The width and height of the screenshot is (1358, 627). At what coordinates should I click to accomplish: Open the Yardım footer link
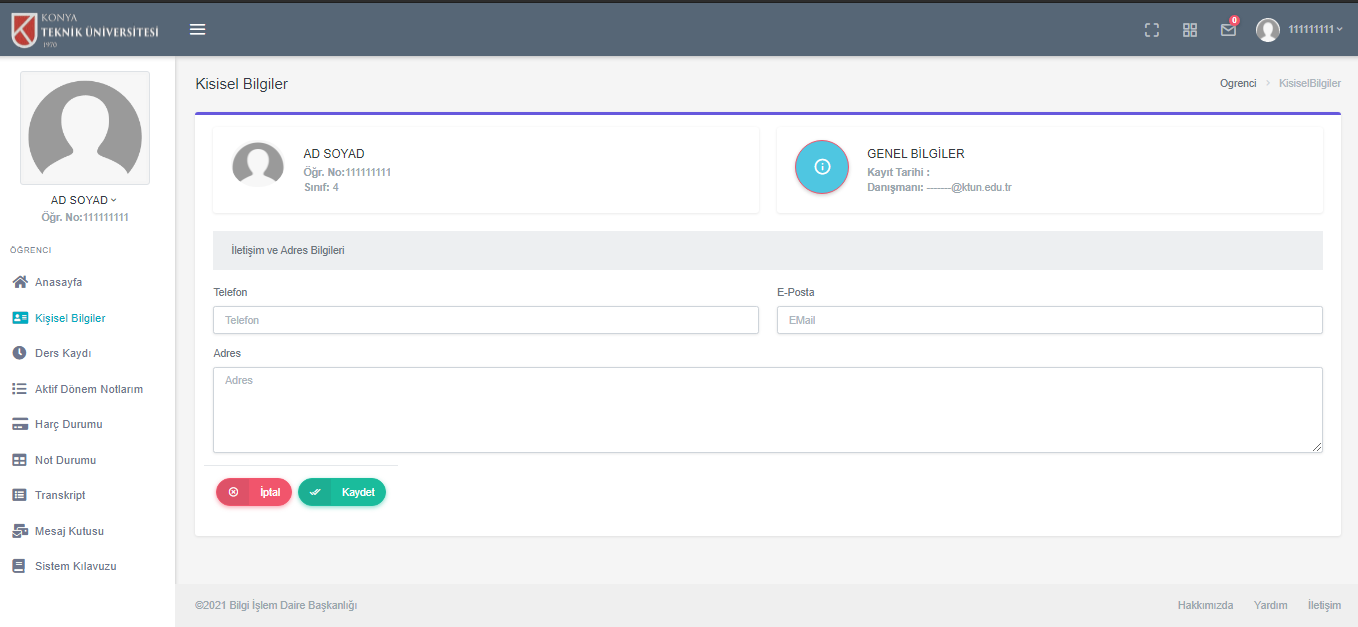click(x=1270, y=605)
